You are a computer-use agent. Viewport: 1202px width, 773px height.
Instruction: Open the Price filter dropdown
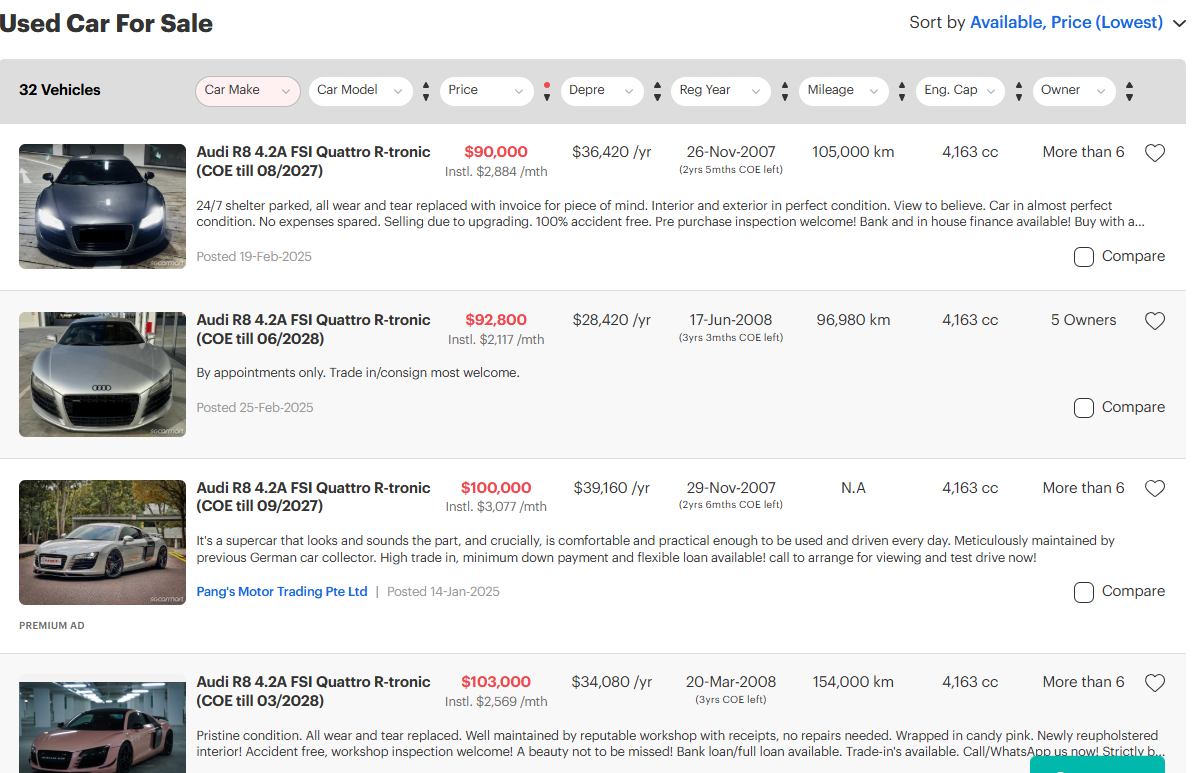click(486, 91)
